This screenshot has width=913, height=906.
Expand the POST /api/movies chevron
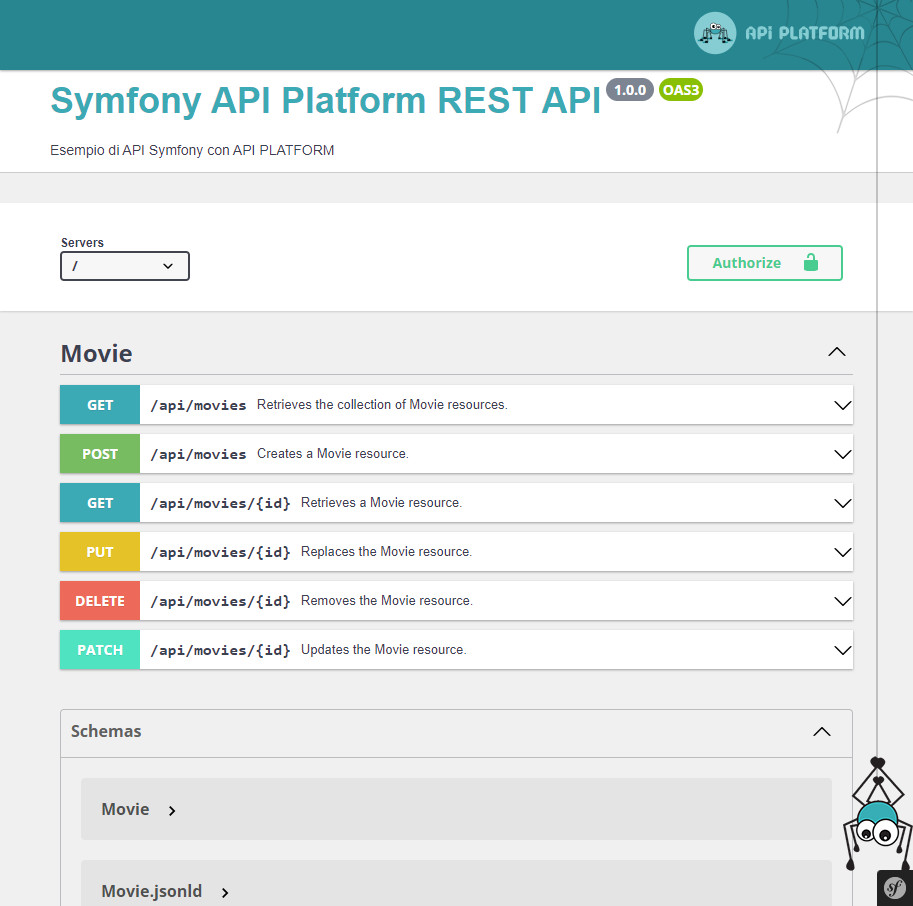point(843,454)
